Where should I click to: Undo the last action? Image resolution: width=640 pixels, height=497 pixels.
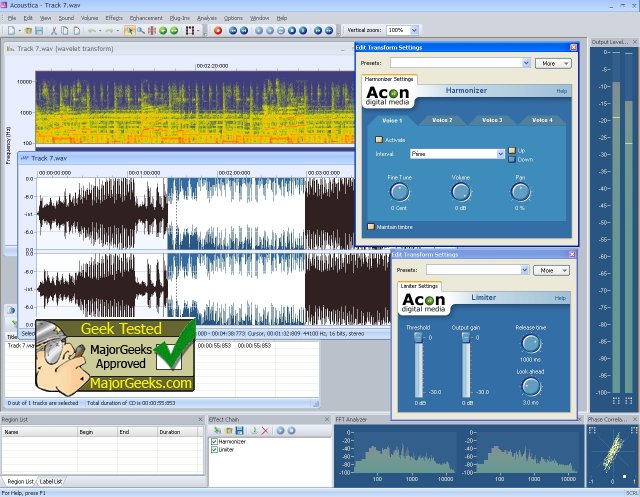tap(92, 31)
